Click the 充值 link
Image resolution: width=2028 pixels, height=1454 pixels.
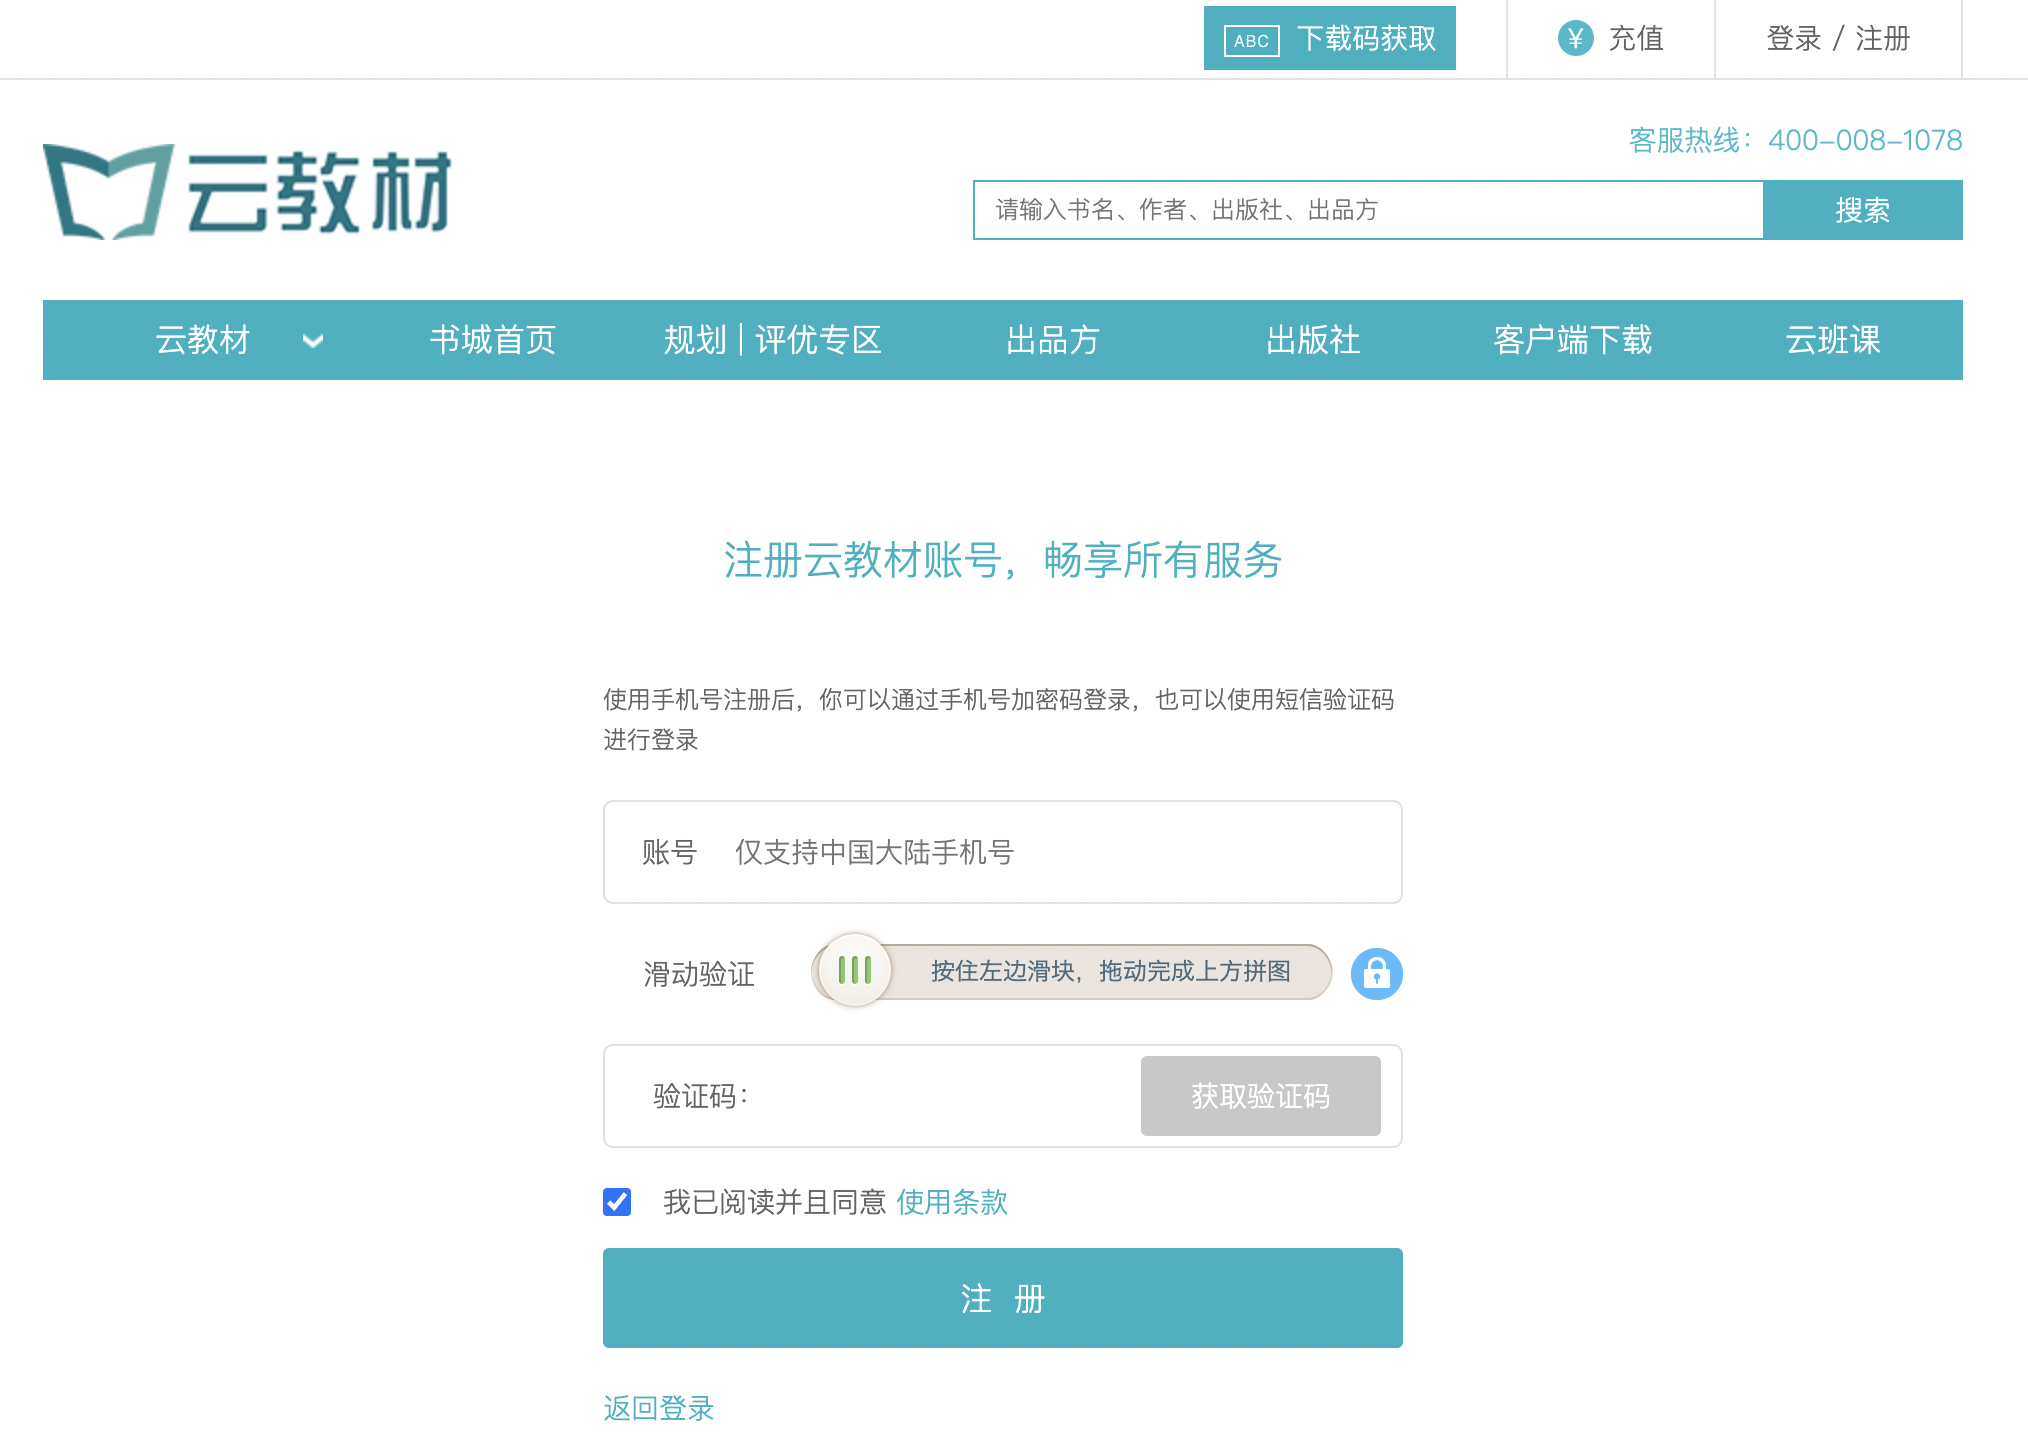pos(1635,39)
